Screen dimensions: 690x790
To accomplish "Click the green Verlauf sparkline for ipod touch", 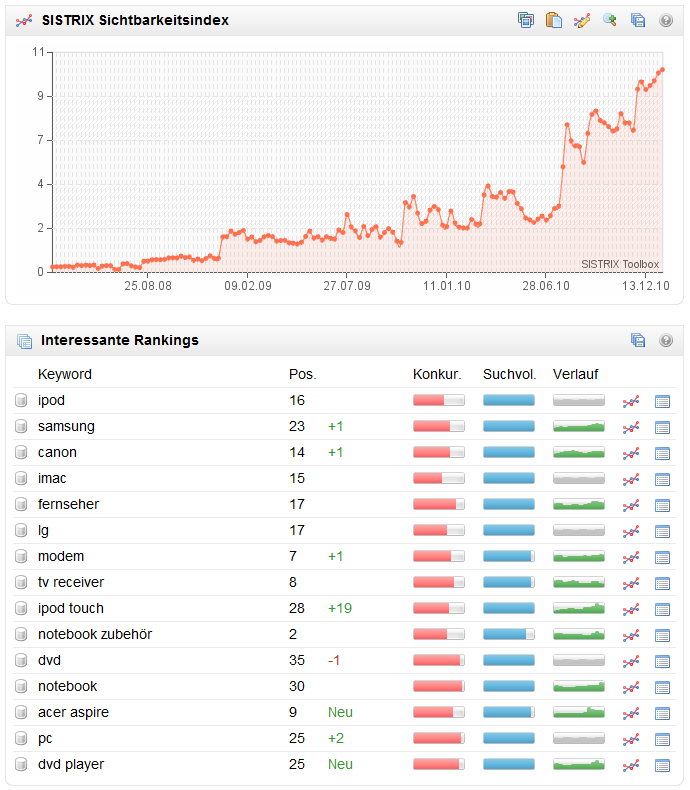I will 579,608.
